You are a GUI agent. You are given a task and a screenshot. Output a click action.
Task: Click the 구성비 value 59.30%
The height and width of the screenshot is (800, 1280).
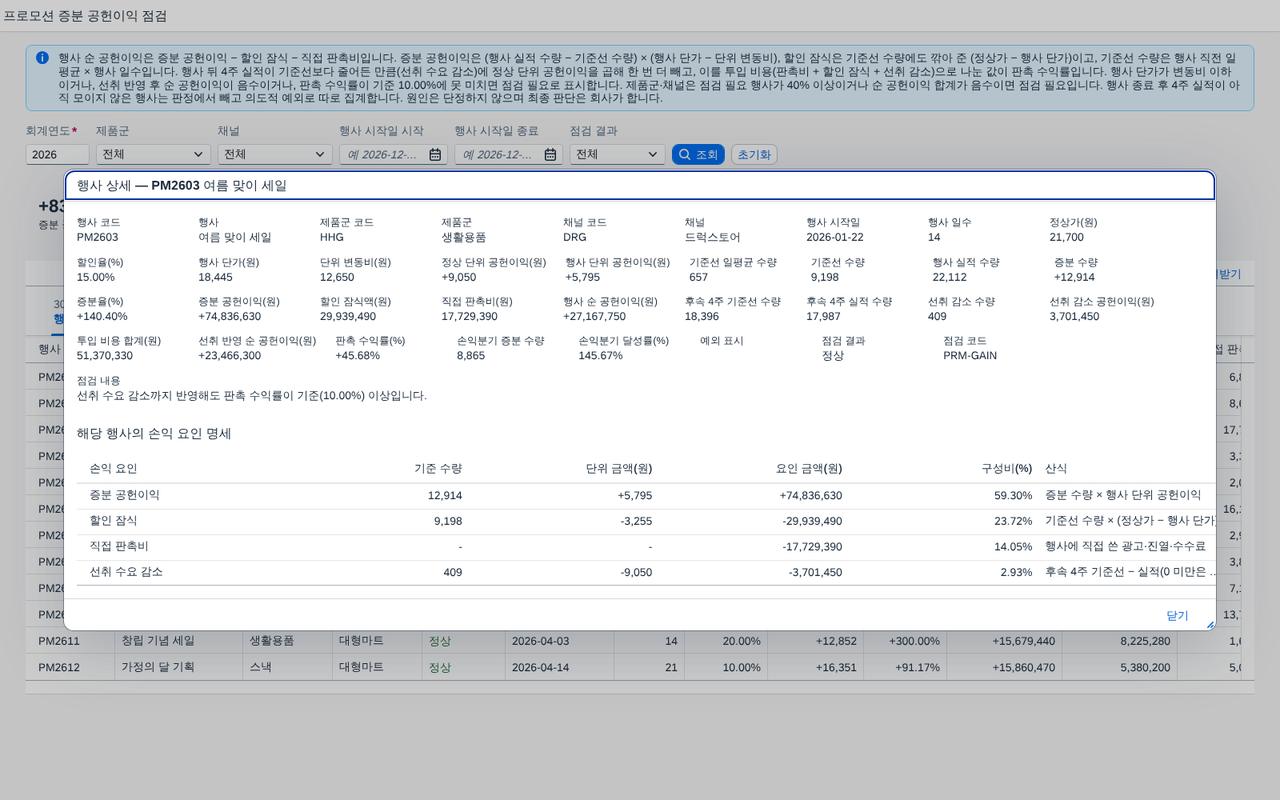click(x=1013, y=496)
